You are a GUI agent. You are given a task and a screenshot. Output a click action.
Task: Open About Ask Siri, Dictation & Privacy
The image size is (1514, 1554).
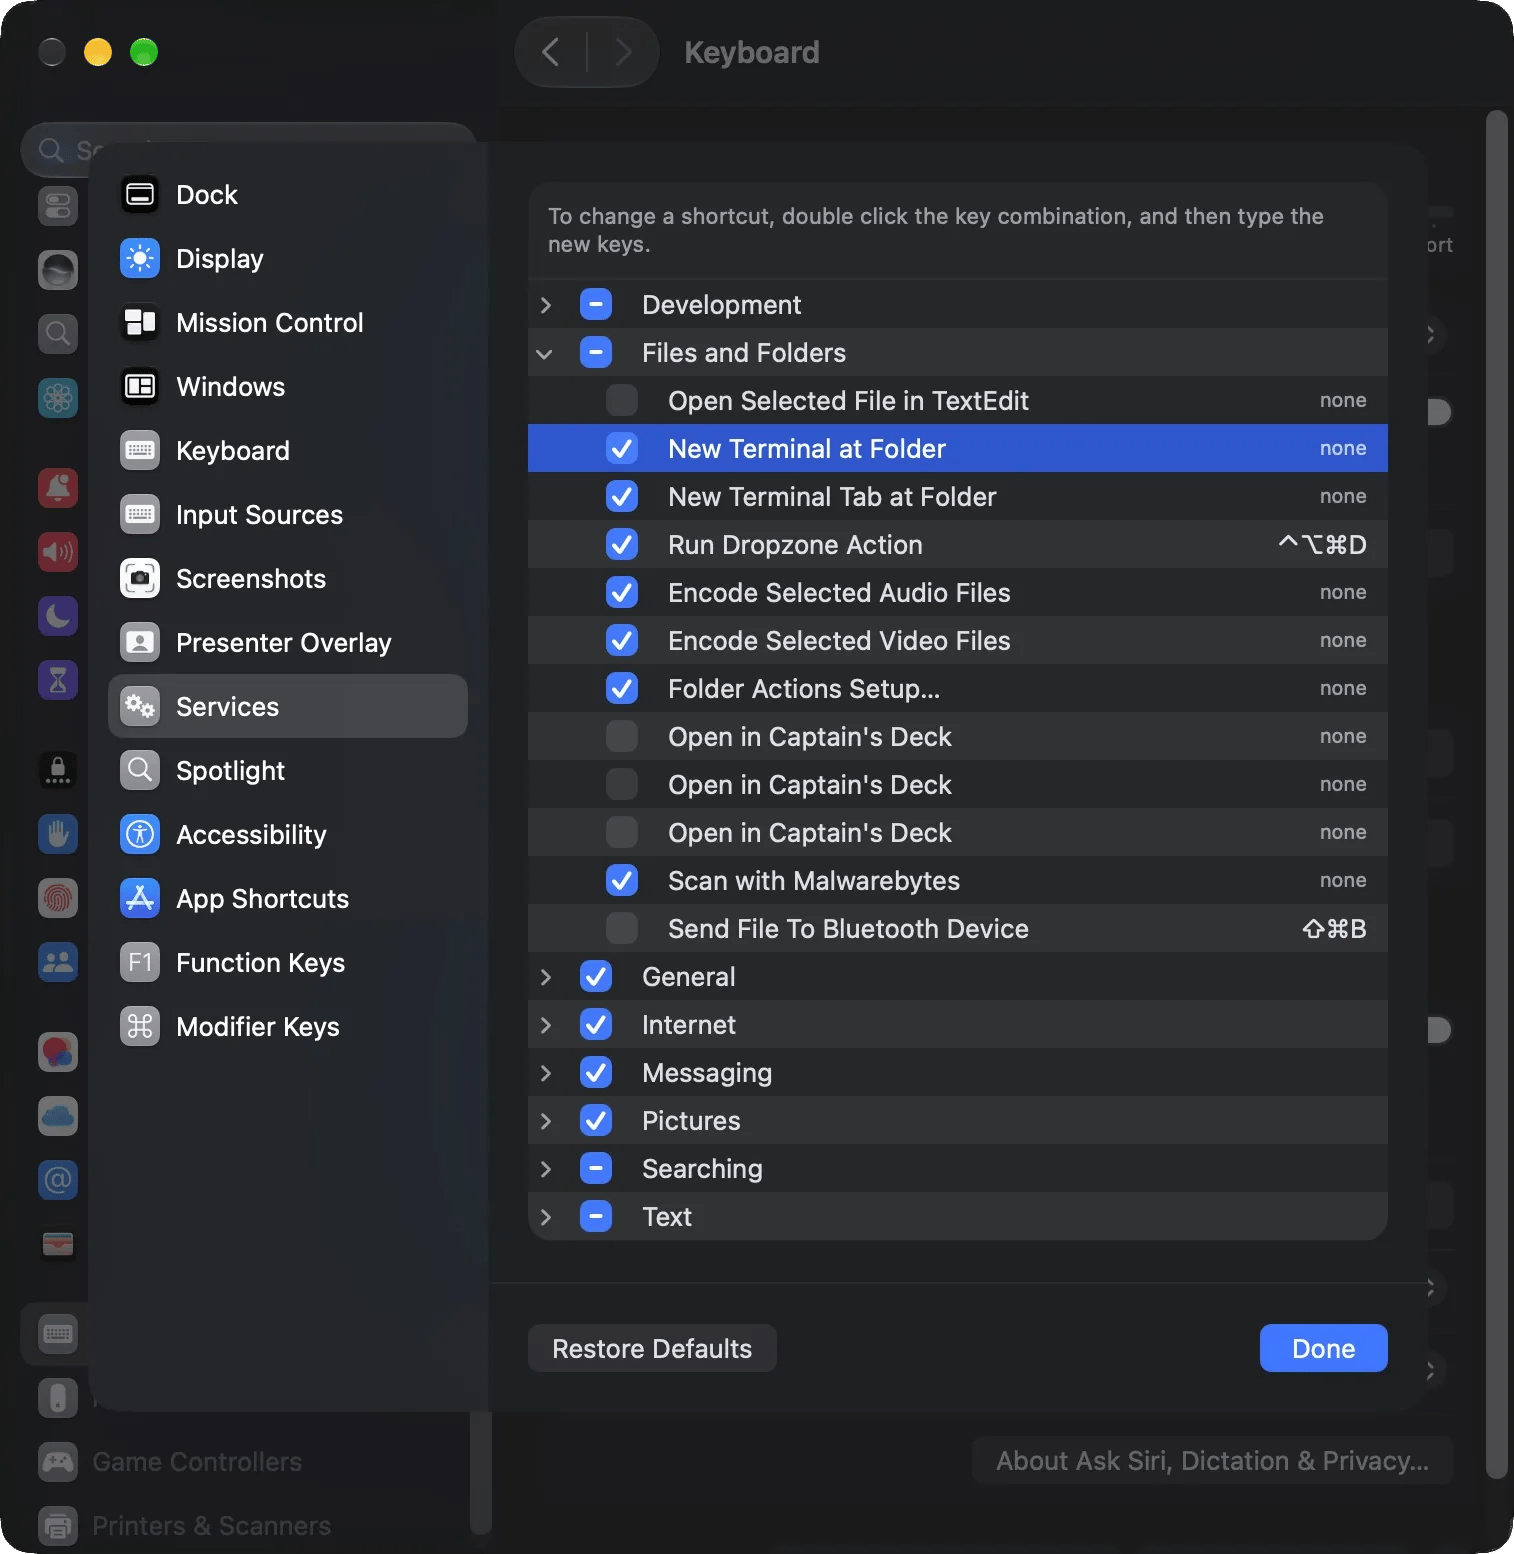1212,1461
